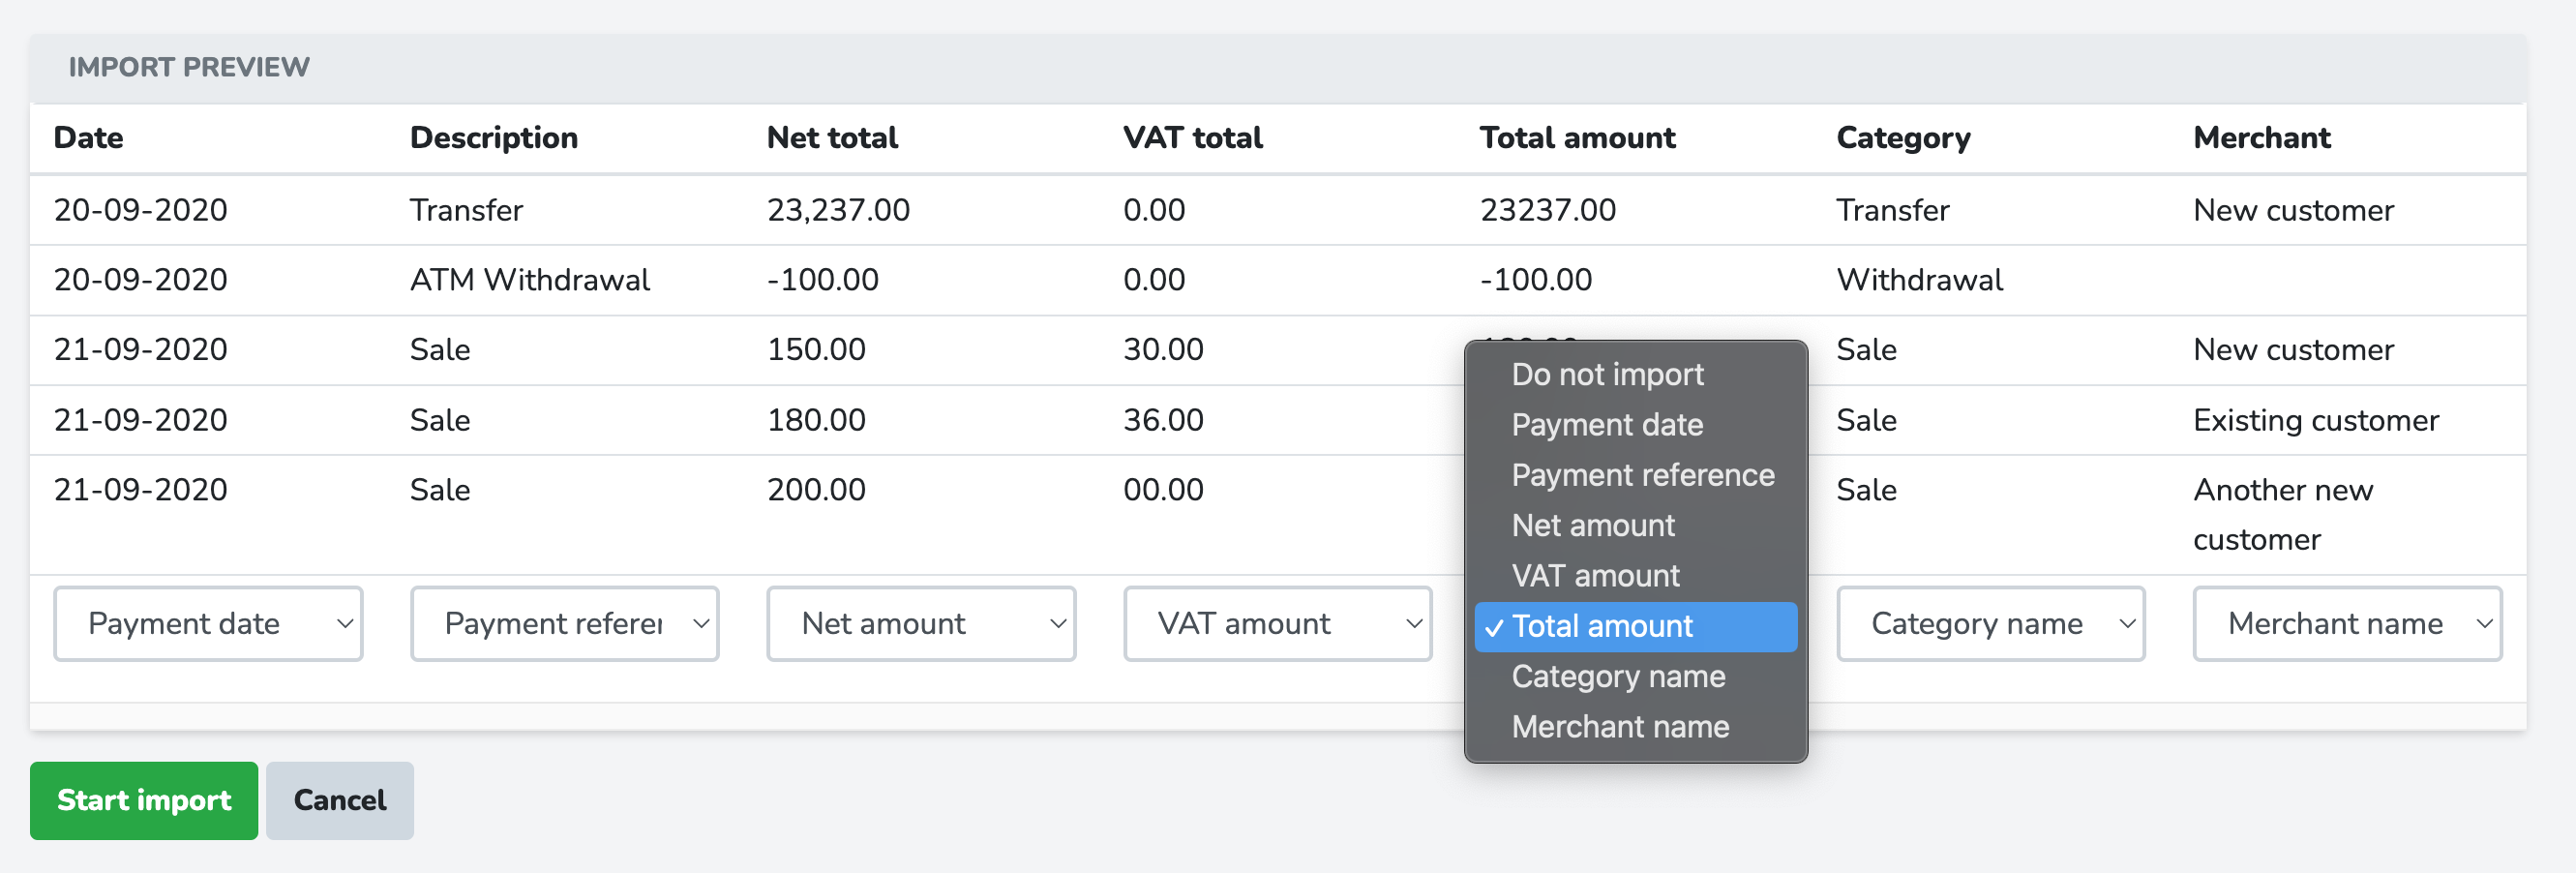Click the green Start import button
This screenshot has height=873, width=2576.
pos(143,800)
